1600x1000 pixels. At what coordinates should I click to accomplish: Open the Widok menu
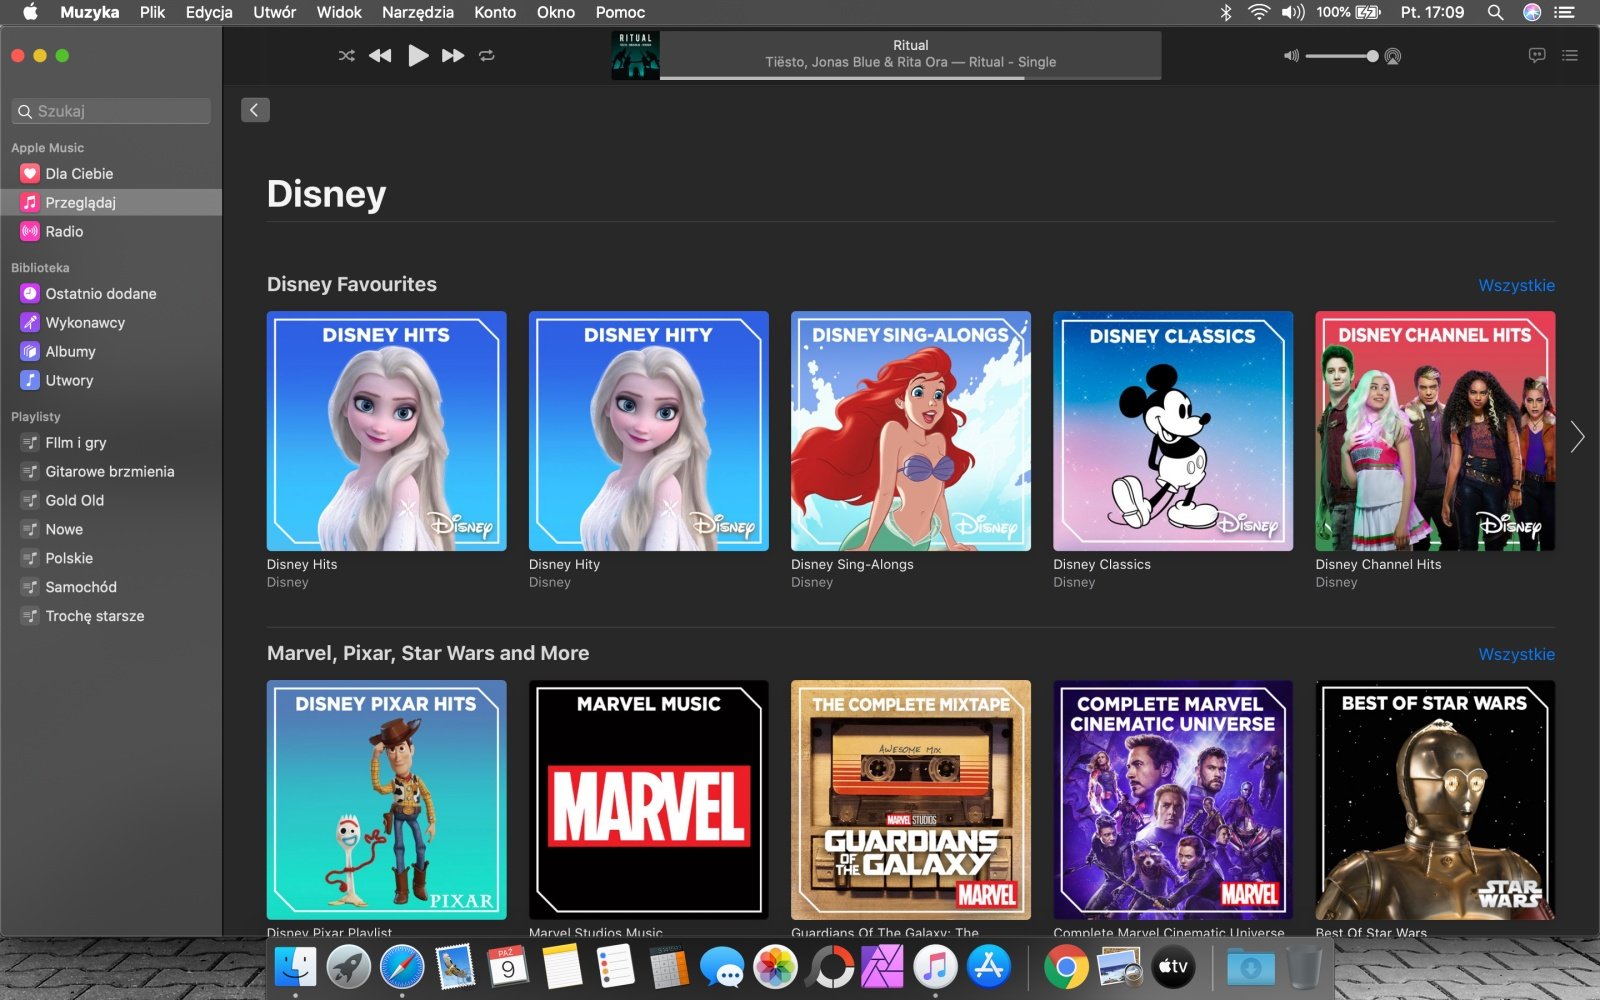click(339, 12)
